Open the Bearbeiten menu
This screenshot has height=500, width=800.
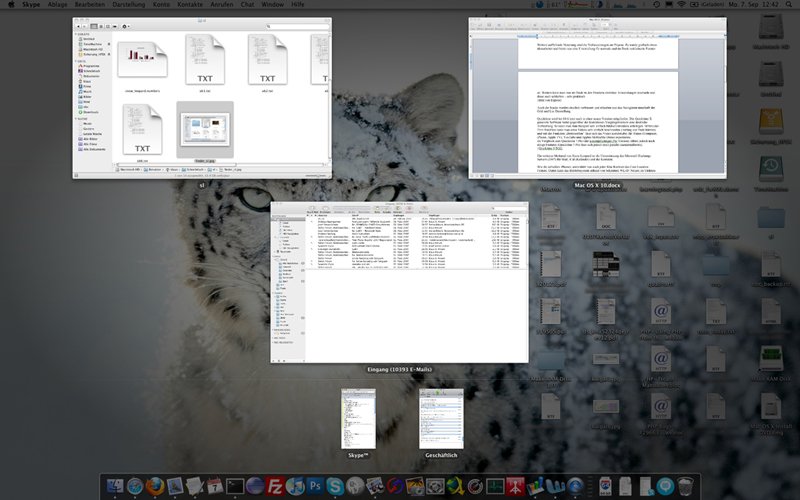[x=90, y=4]
